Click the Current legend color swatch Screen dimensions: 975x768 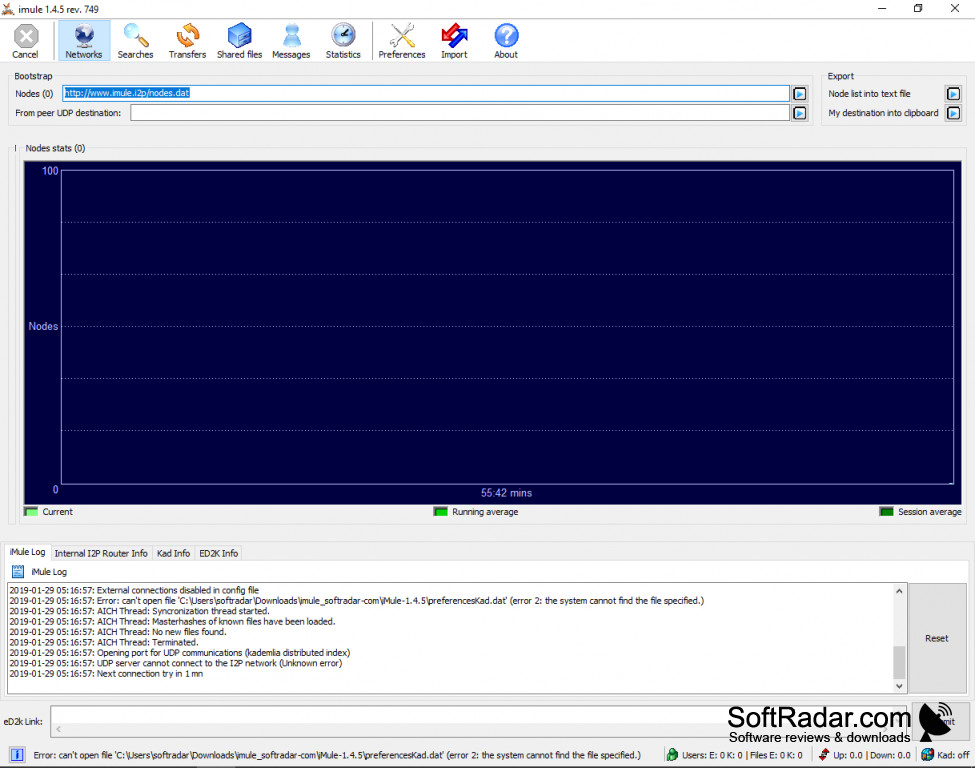[x=31, y=512]
